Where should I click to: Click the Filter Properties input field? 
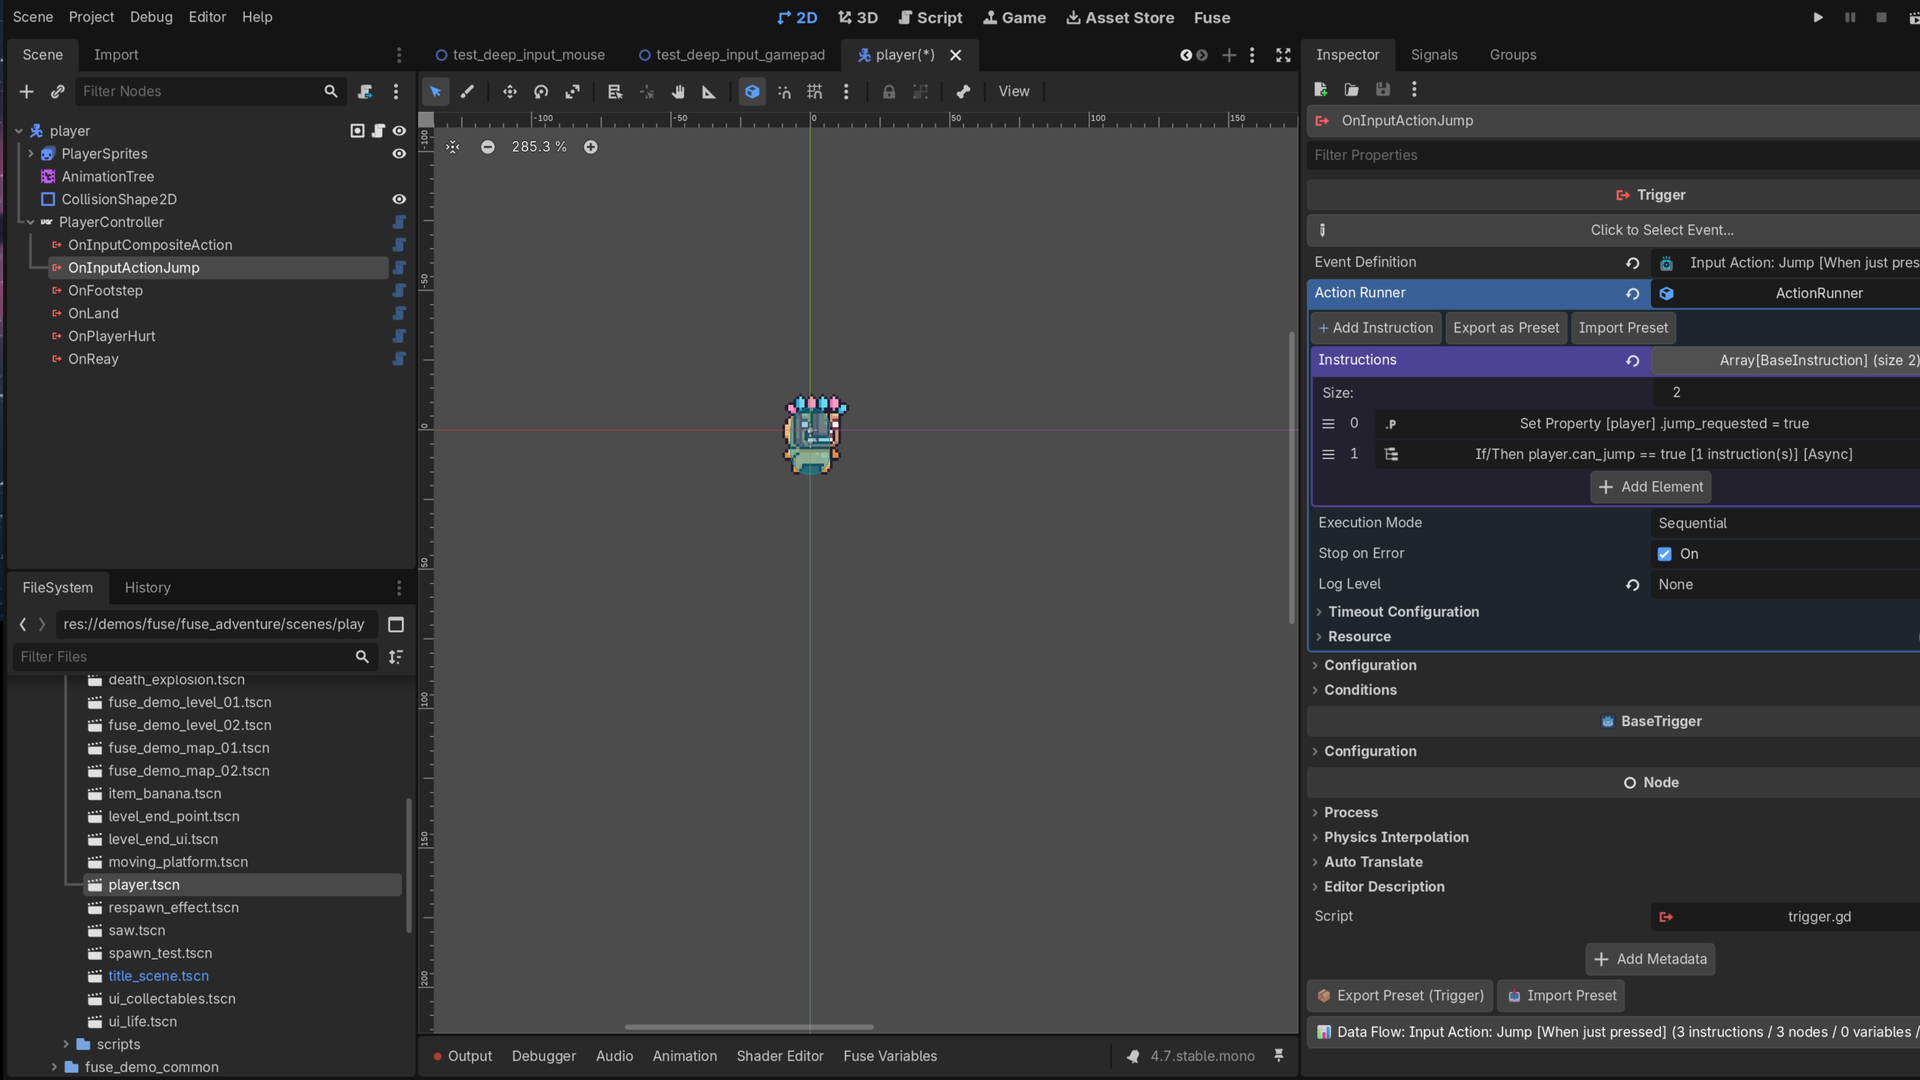[1612, 155]
